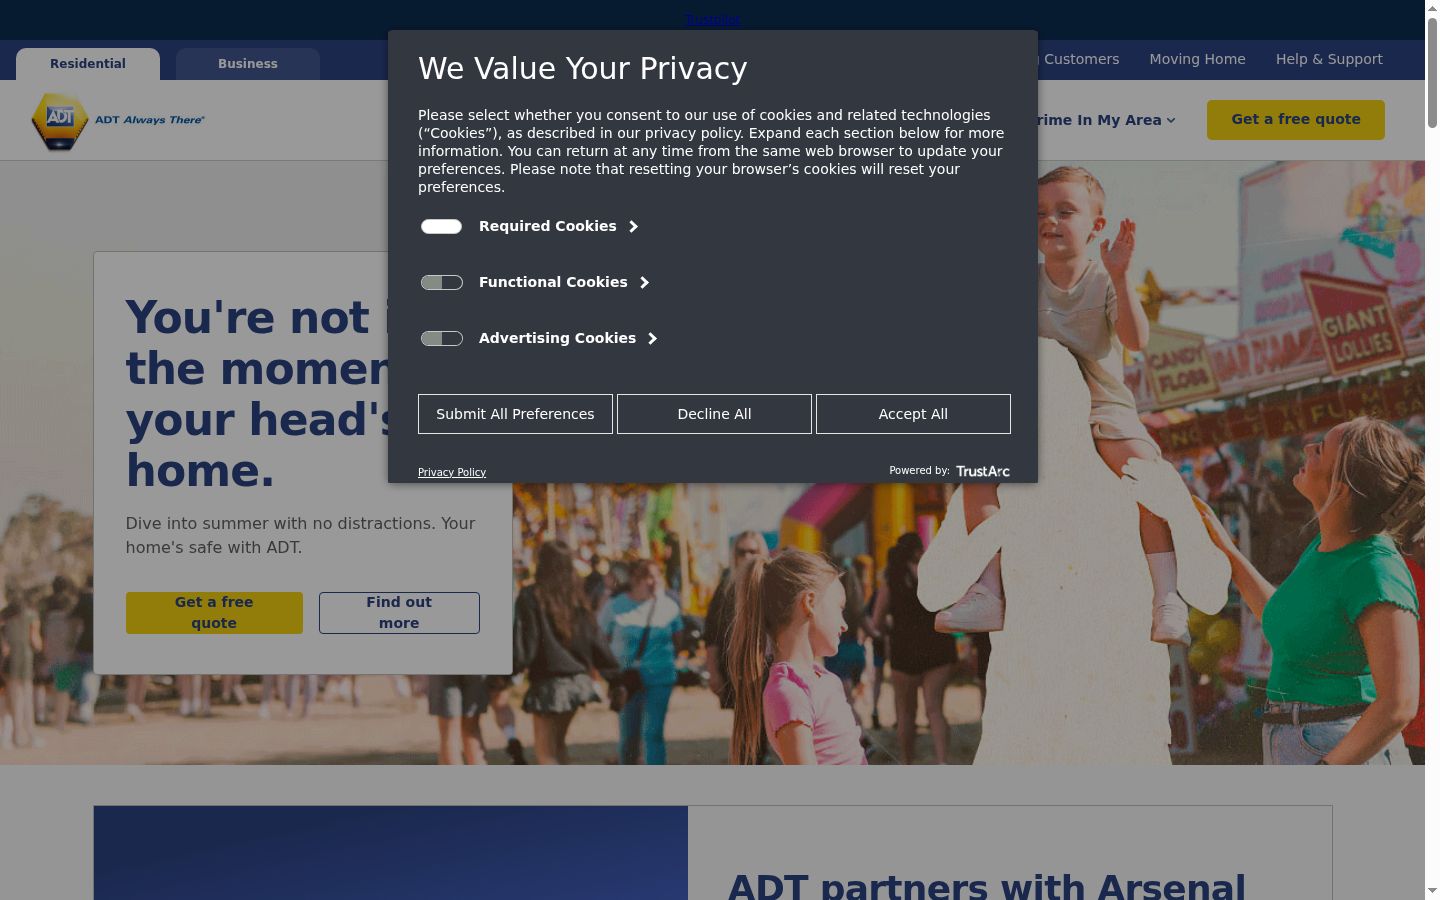Expand the Advertising Cookies section chevron
Image resolution: width=1440 pixels, height=900 pixels.
tap(652, 338)
